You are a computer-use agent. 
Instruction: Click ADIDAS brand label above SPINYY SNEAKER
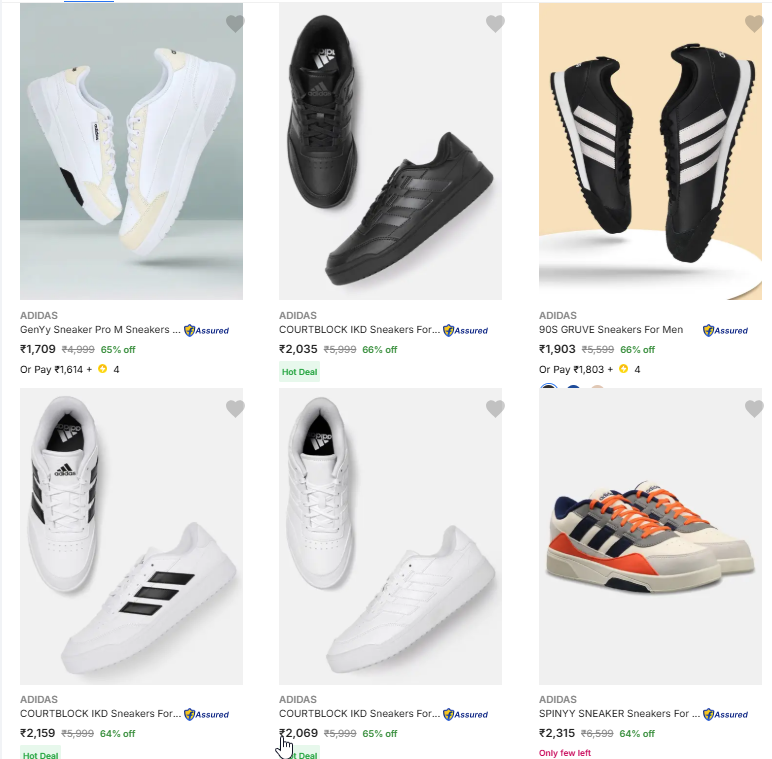coord(557,699)
